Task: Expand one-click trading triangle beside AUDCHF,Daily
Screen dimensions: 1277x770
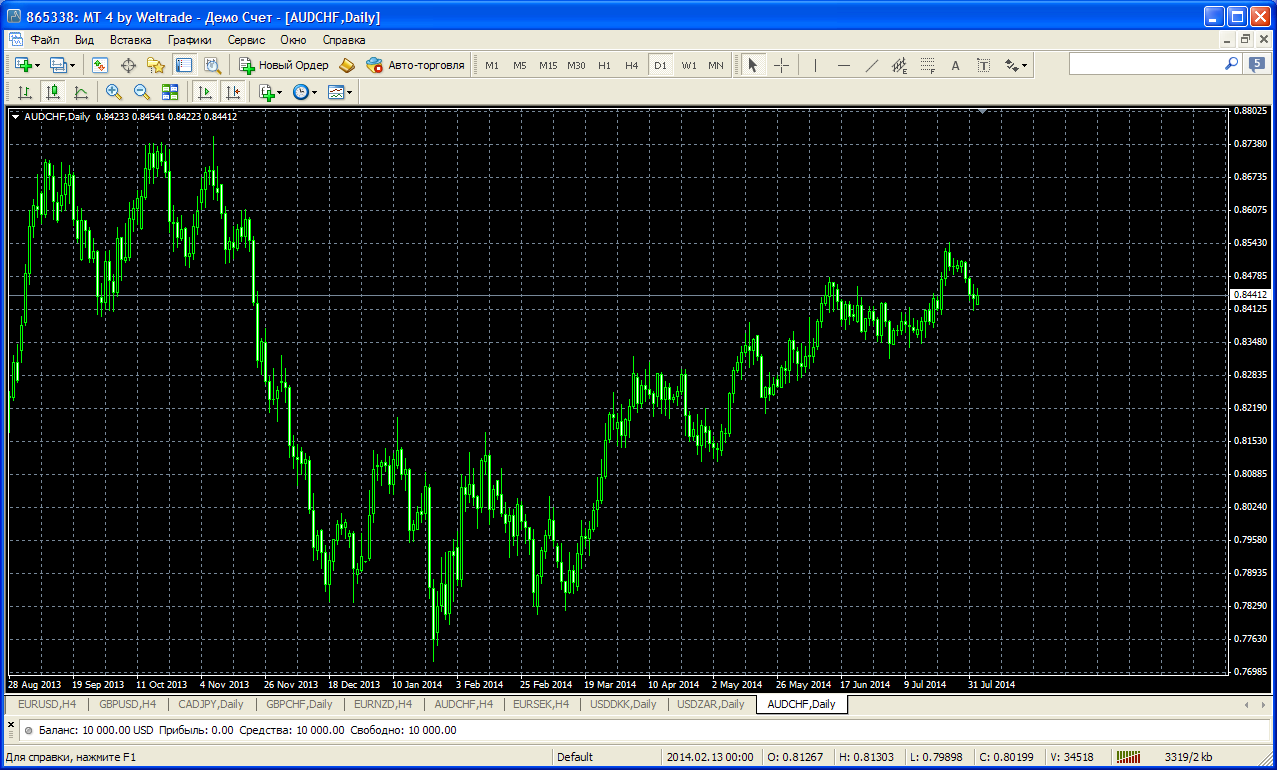Action: pyautogui.click(x=16, y=116)
